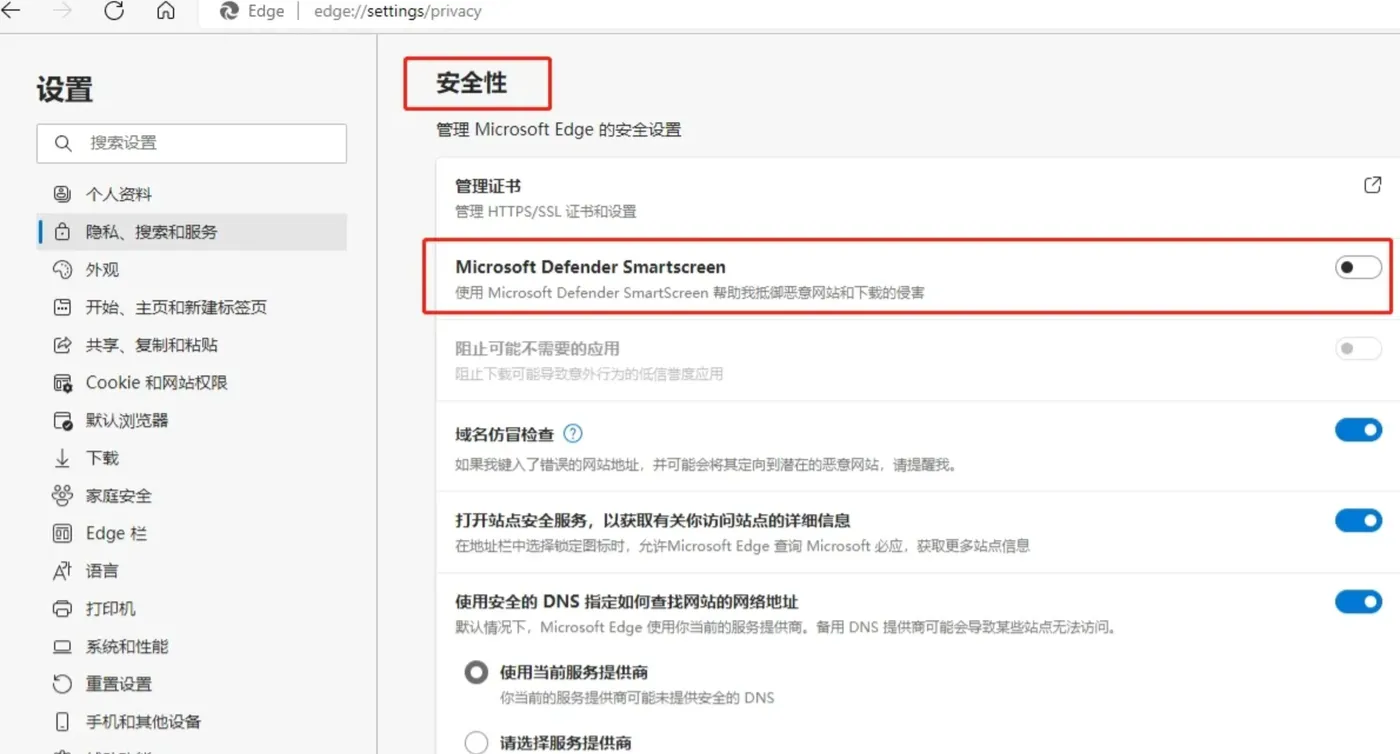Open 开始、主页和新建标签页 section
Image resolution: width=1400 pixels, height=754 pixels.
pyautogui.click(x=192, y=307)
